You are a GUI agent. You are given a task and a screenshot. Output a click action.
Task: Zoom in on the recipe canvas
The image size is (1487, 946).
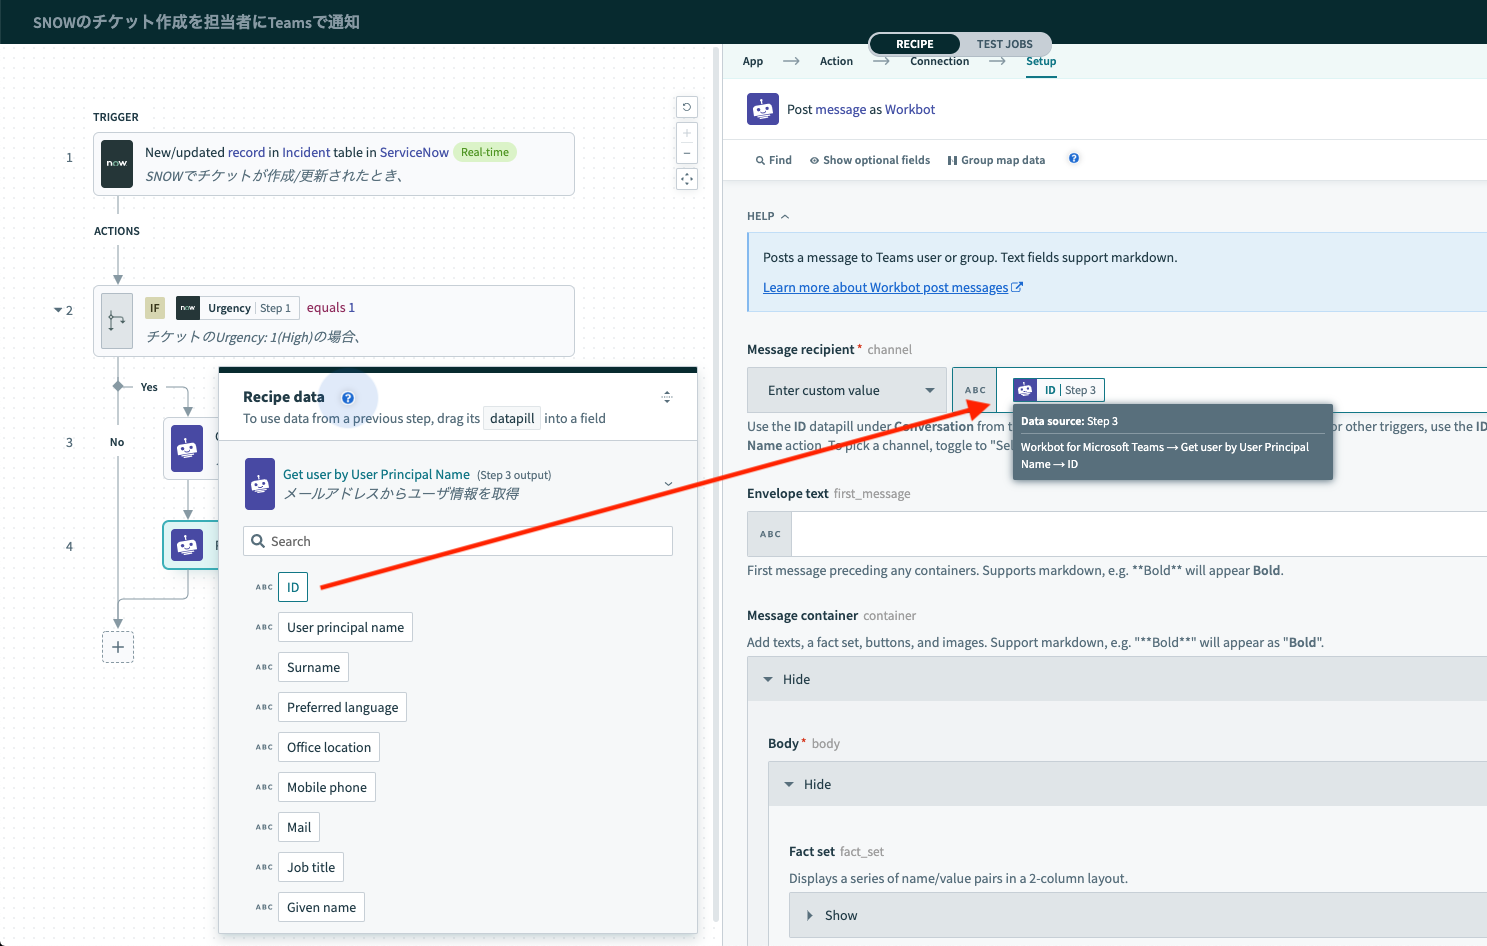pos(687,133)
